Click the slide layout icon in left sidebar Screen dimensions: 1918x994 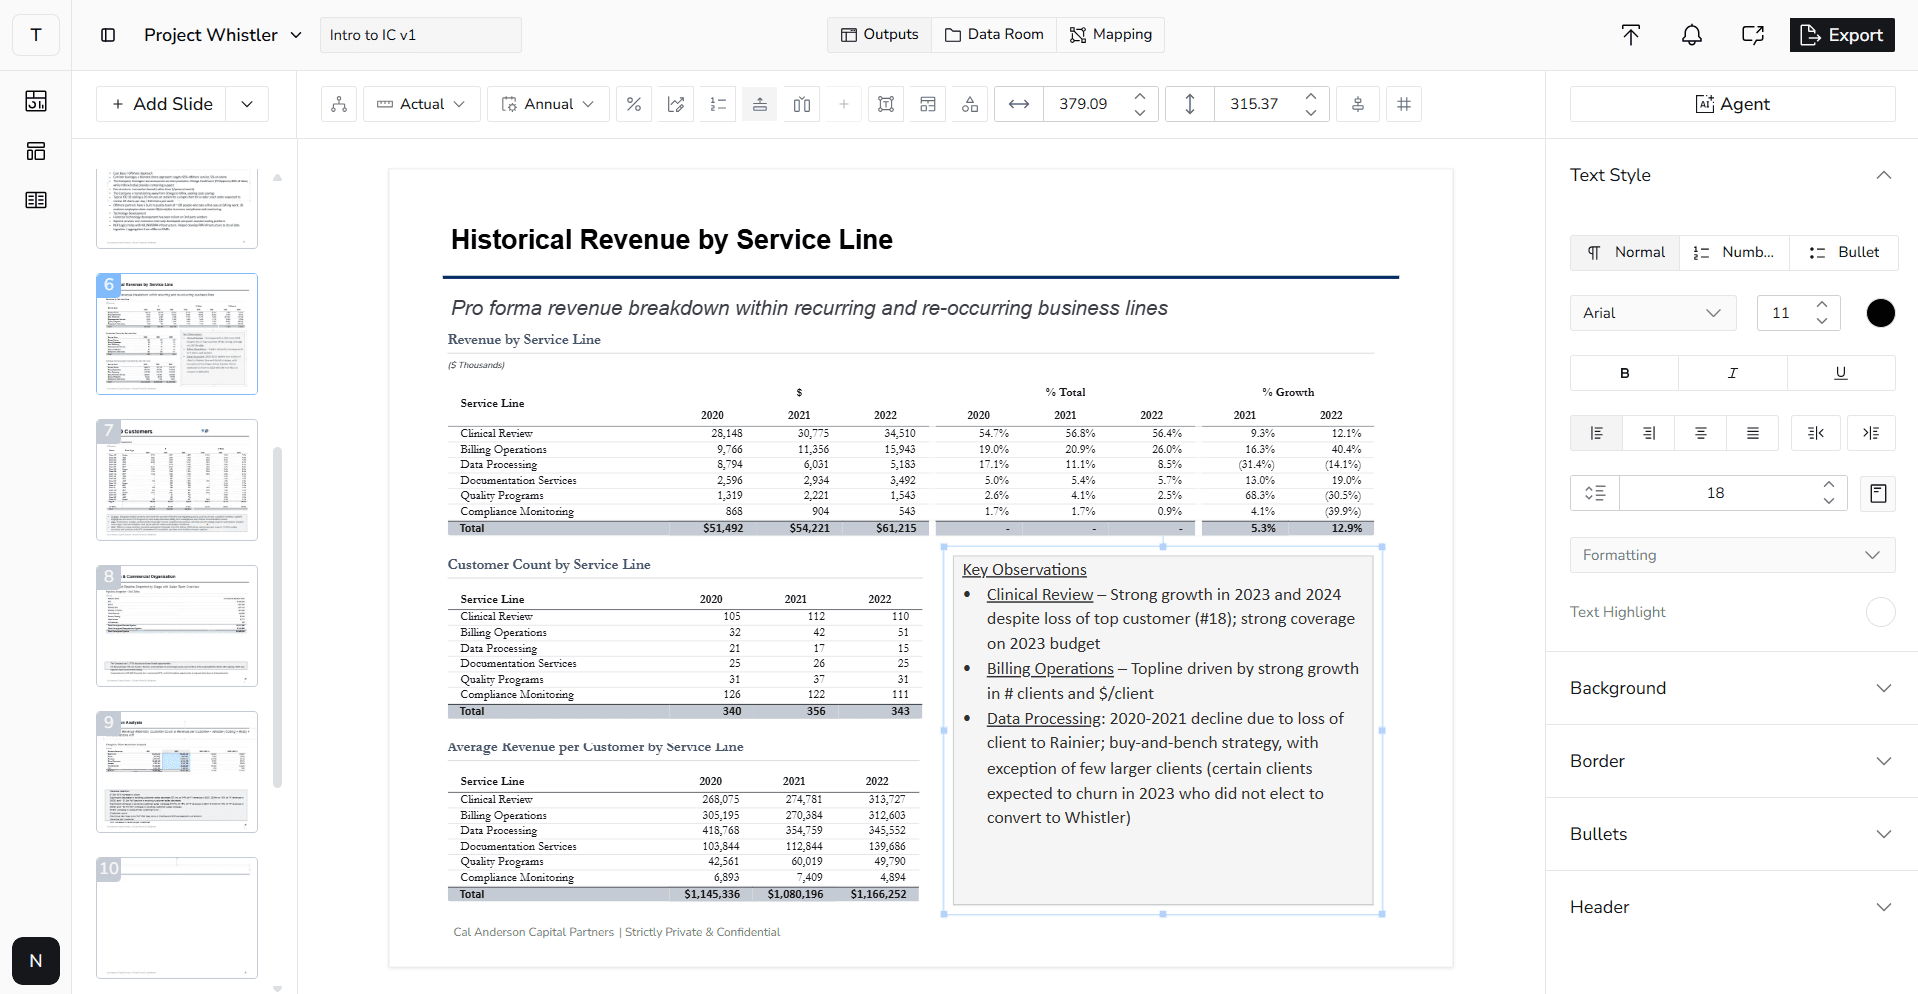point(35,151)
